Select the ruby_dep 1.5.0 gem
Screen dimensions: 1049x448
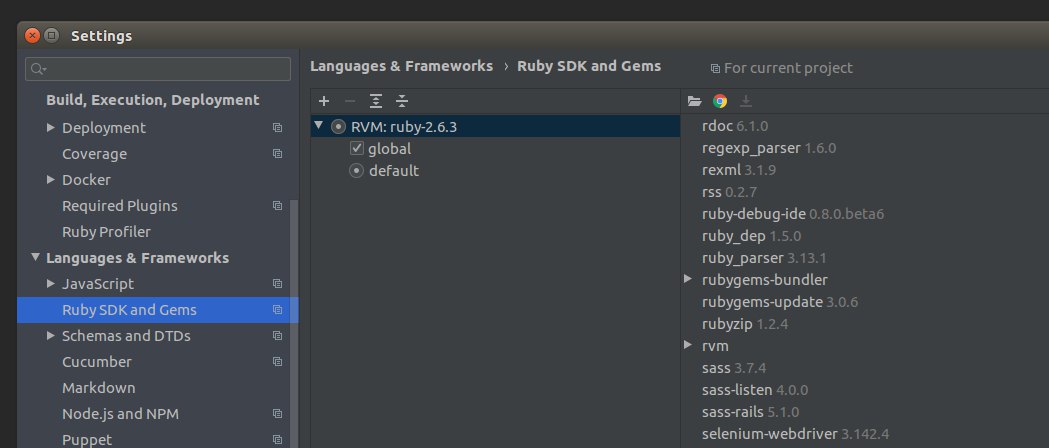tap(751, 236)
